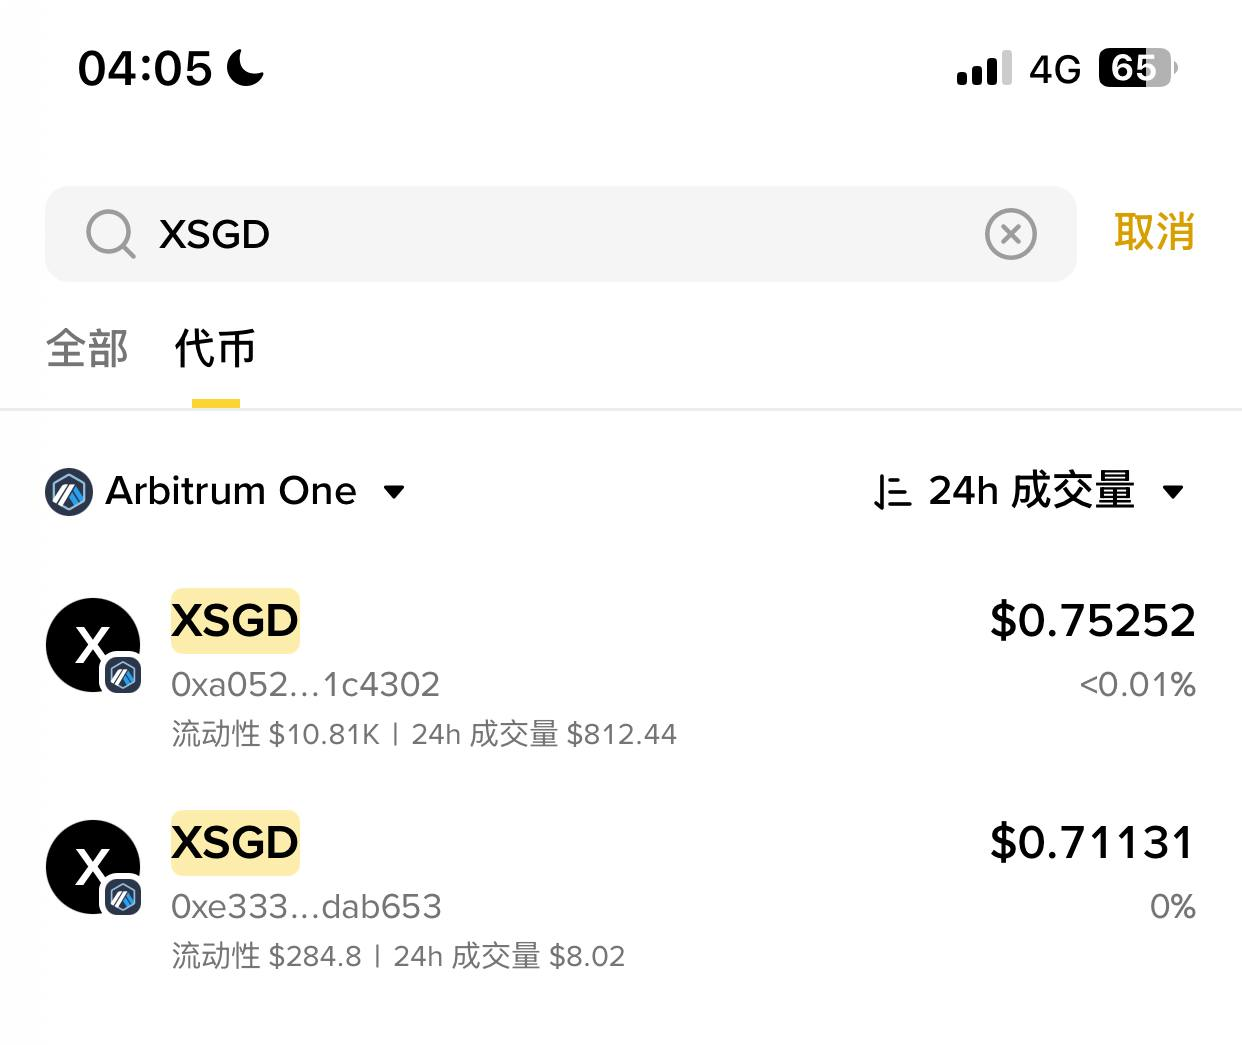Click contract address 0xa052...1c4302

tap(305, 685)
